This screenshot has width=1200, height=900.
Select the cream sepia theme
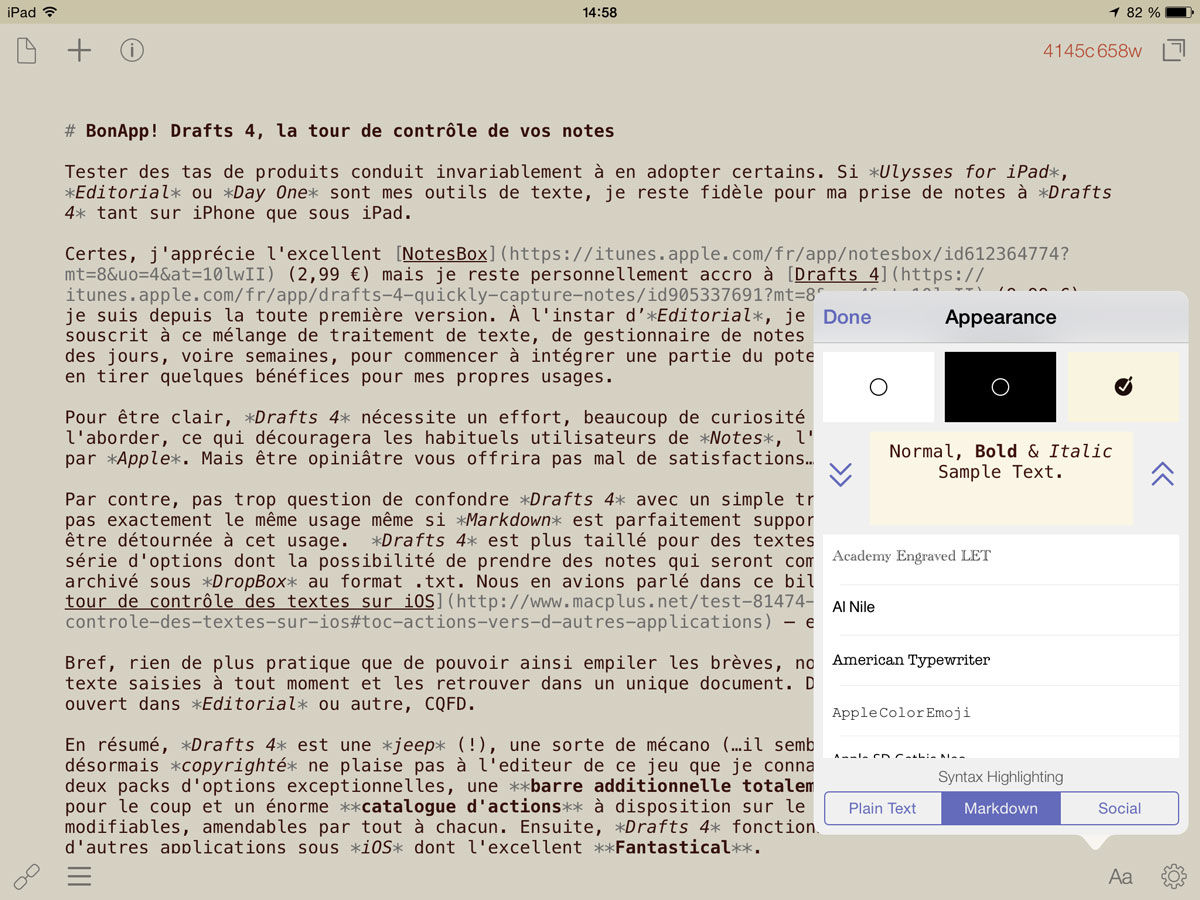[x=1123, y=386]
